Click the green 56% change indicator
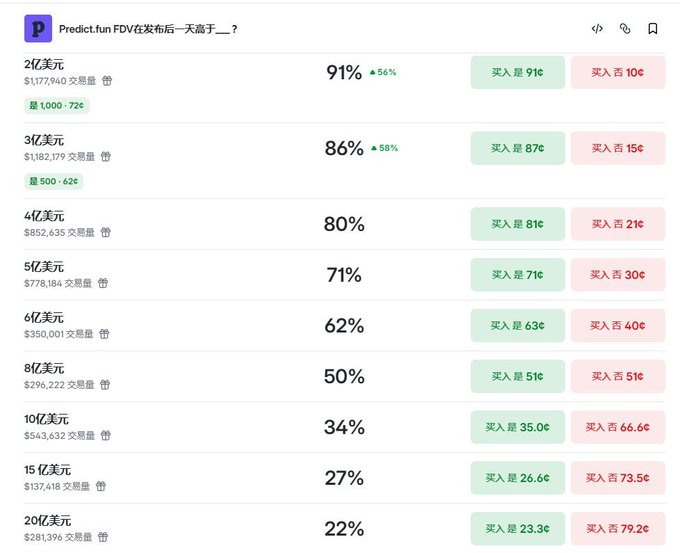 tap(383, 72)
